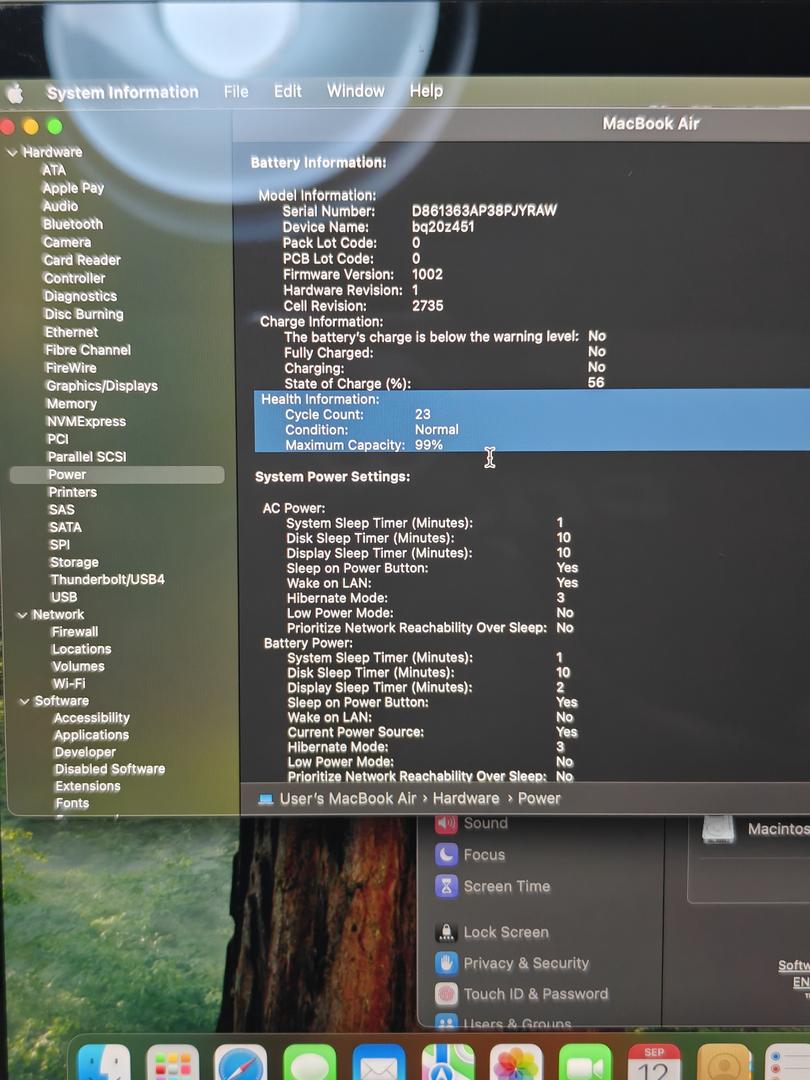Open Mail app in the Dock
810x1080 pixels.
click(378, 1063)
